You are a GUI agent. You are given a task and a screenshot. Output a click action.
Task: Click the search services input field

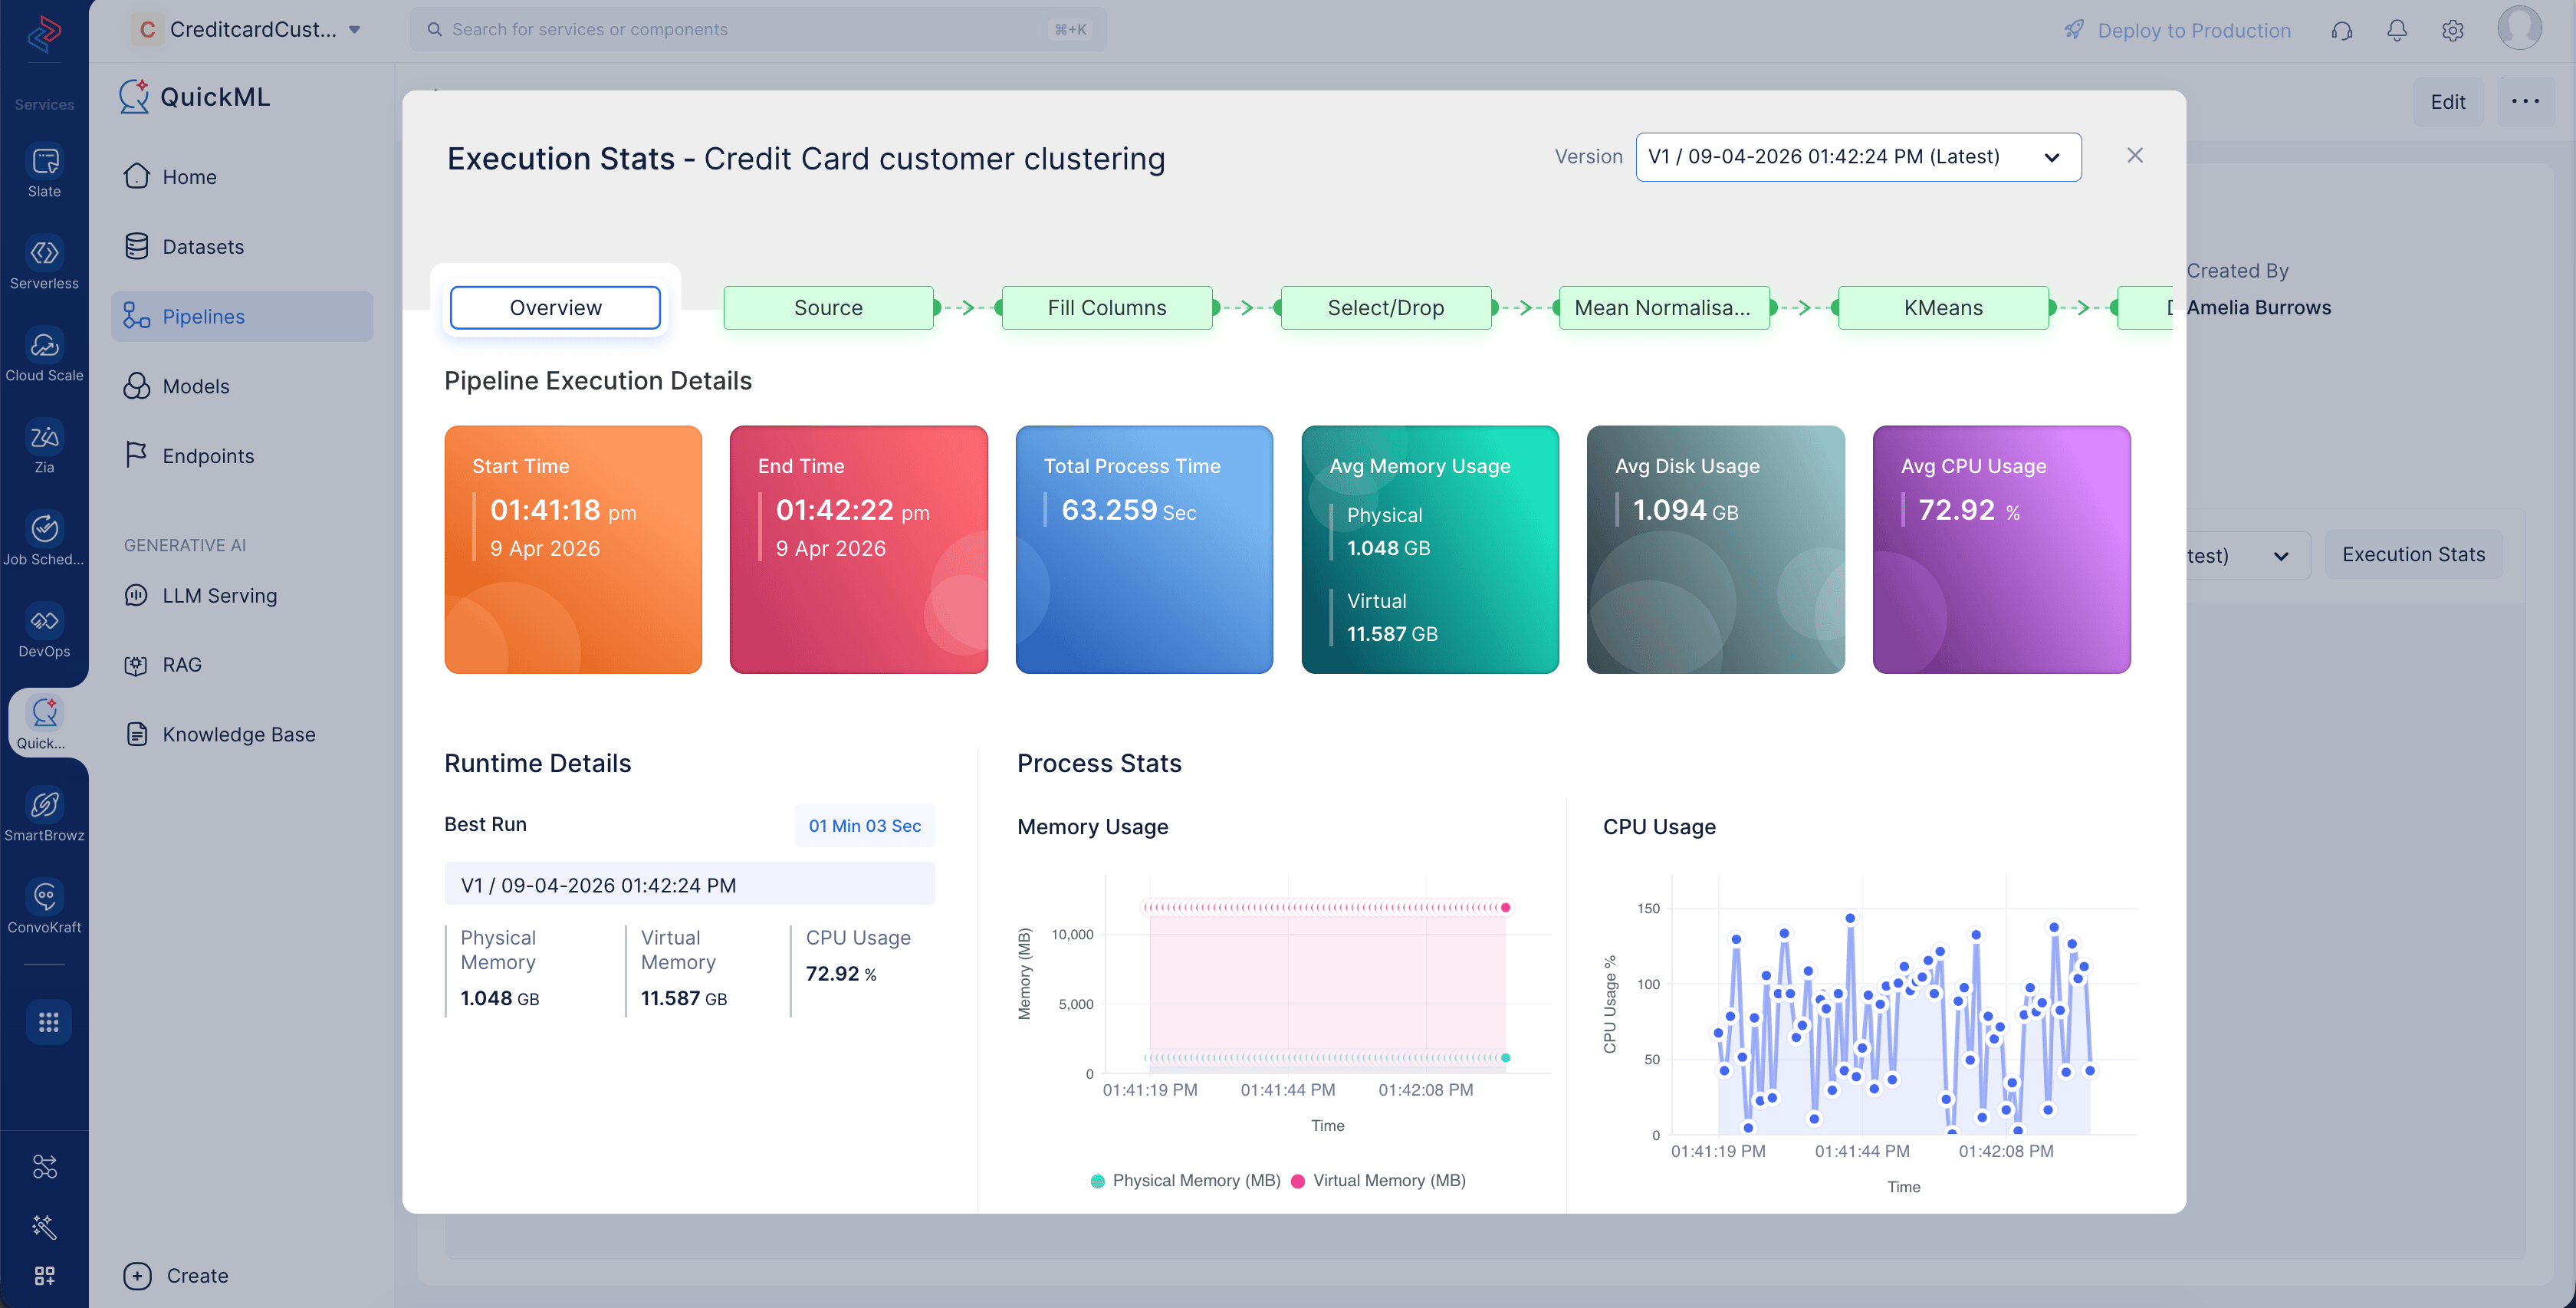(758, 30)
